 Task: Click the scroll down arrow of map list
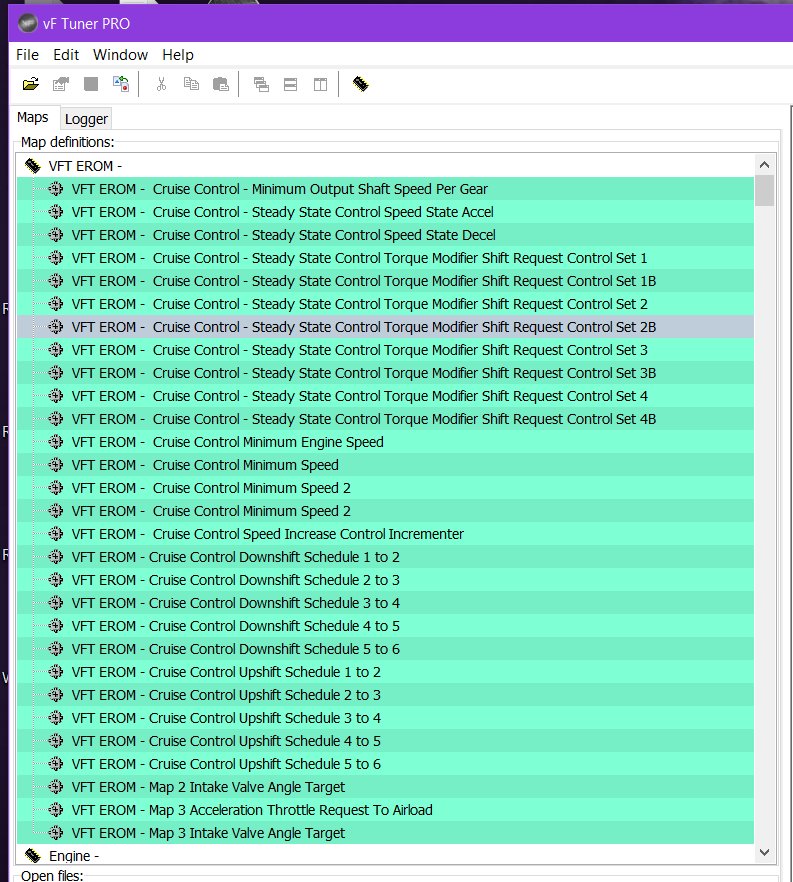[764, 852]
